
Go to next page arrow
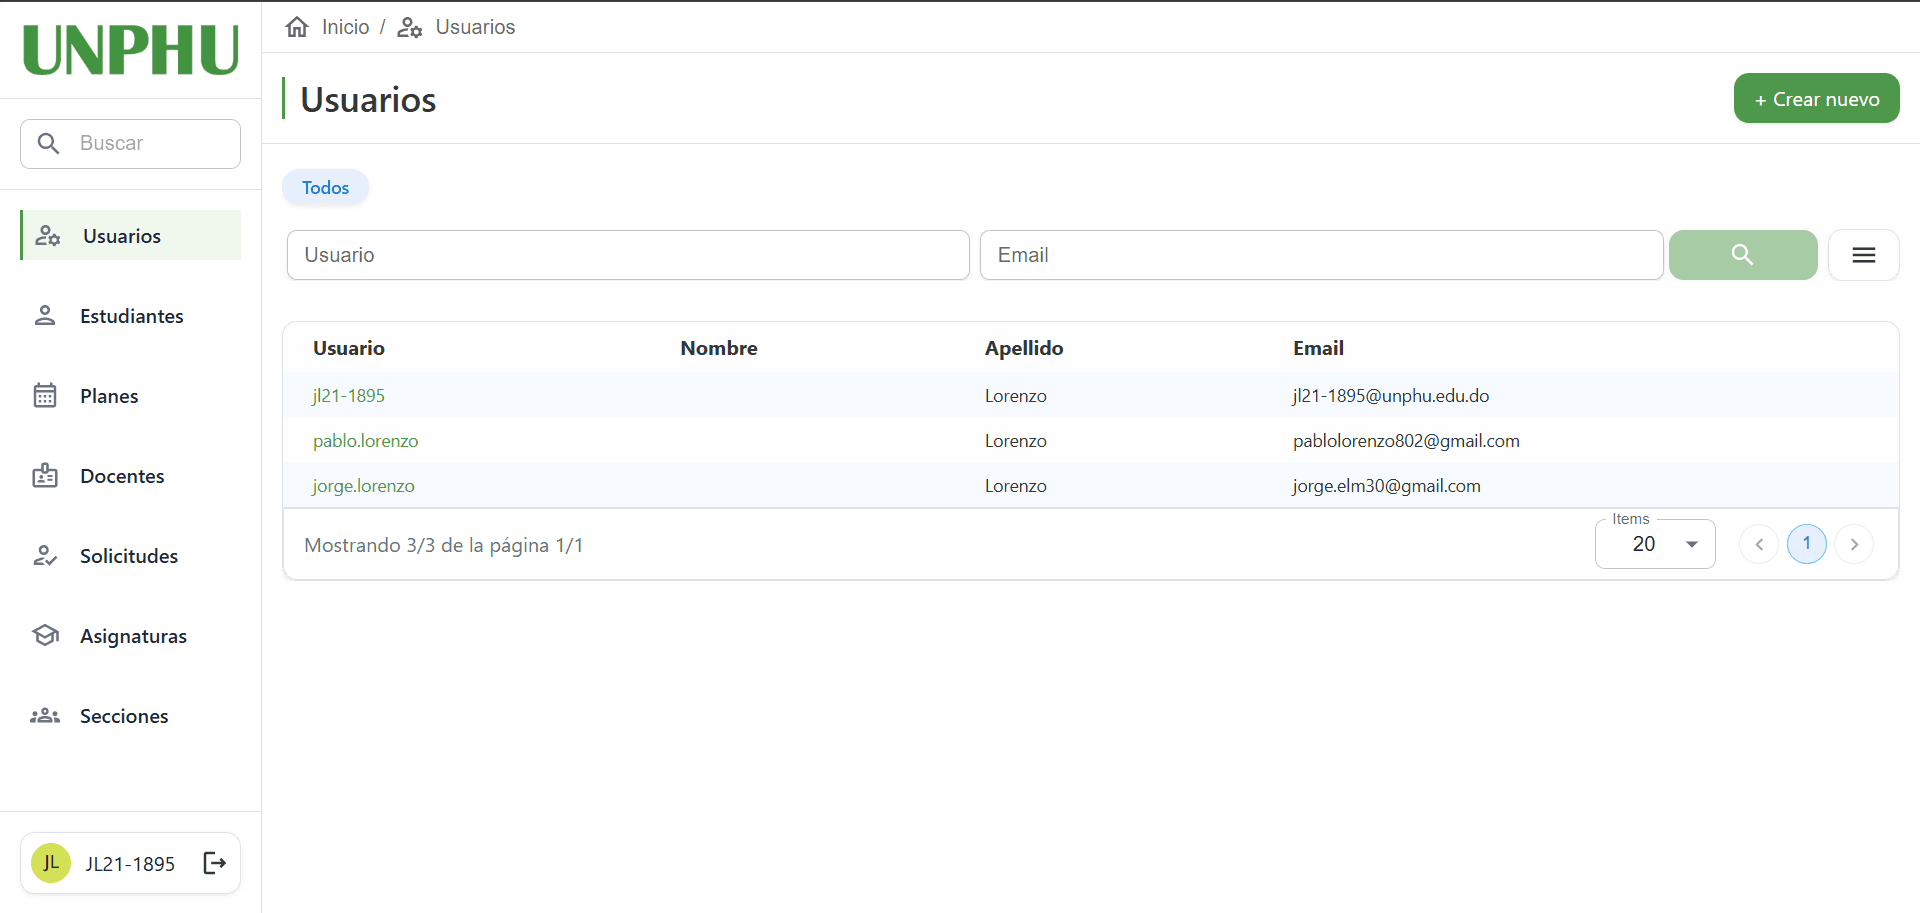[x=1854, y=544]
